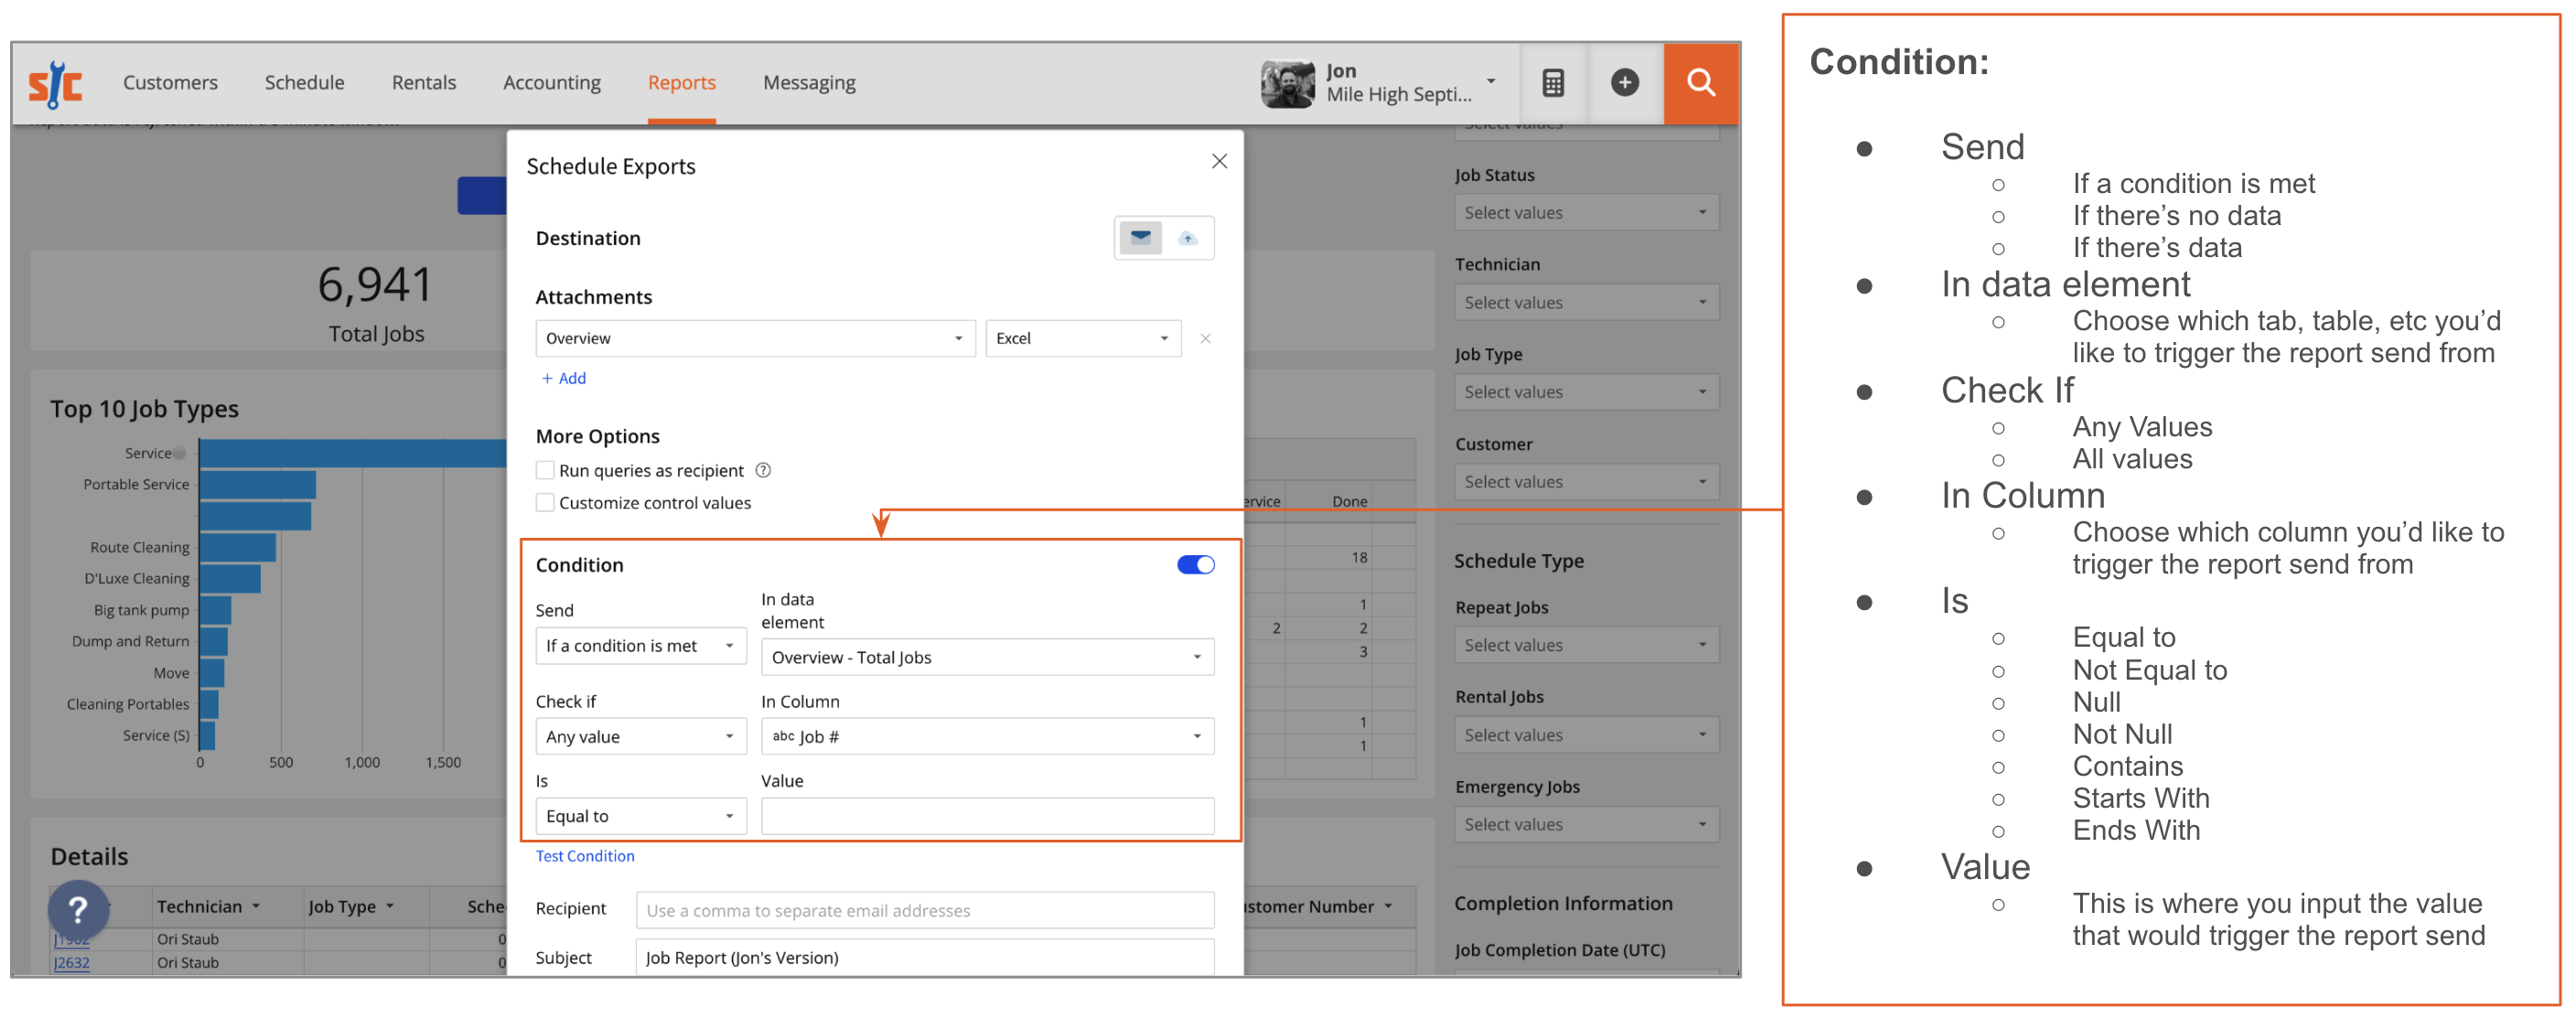2576x1019 pixels.
Task: Open the Rental Jobs filter dropdown
Action: 1586,736
